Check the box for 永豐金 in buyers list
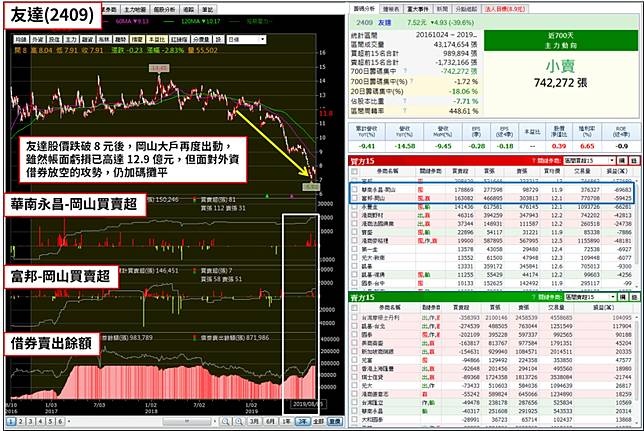 [354, 207]
